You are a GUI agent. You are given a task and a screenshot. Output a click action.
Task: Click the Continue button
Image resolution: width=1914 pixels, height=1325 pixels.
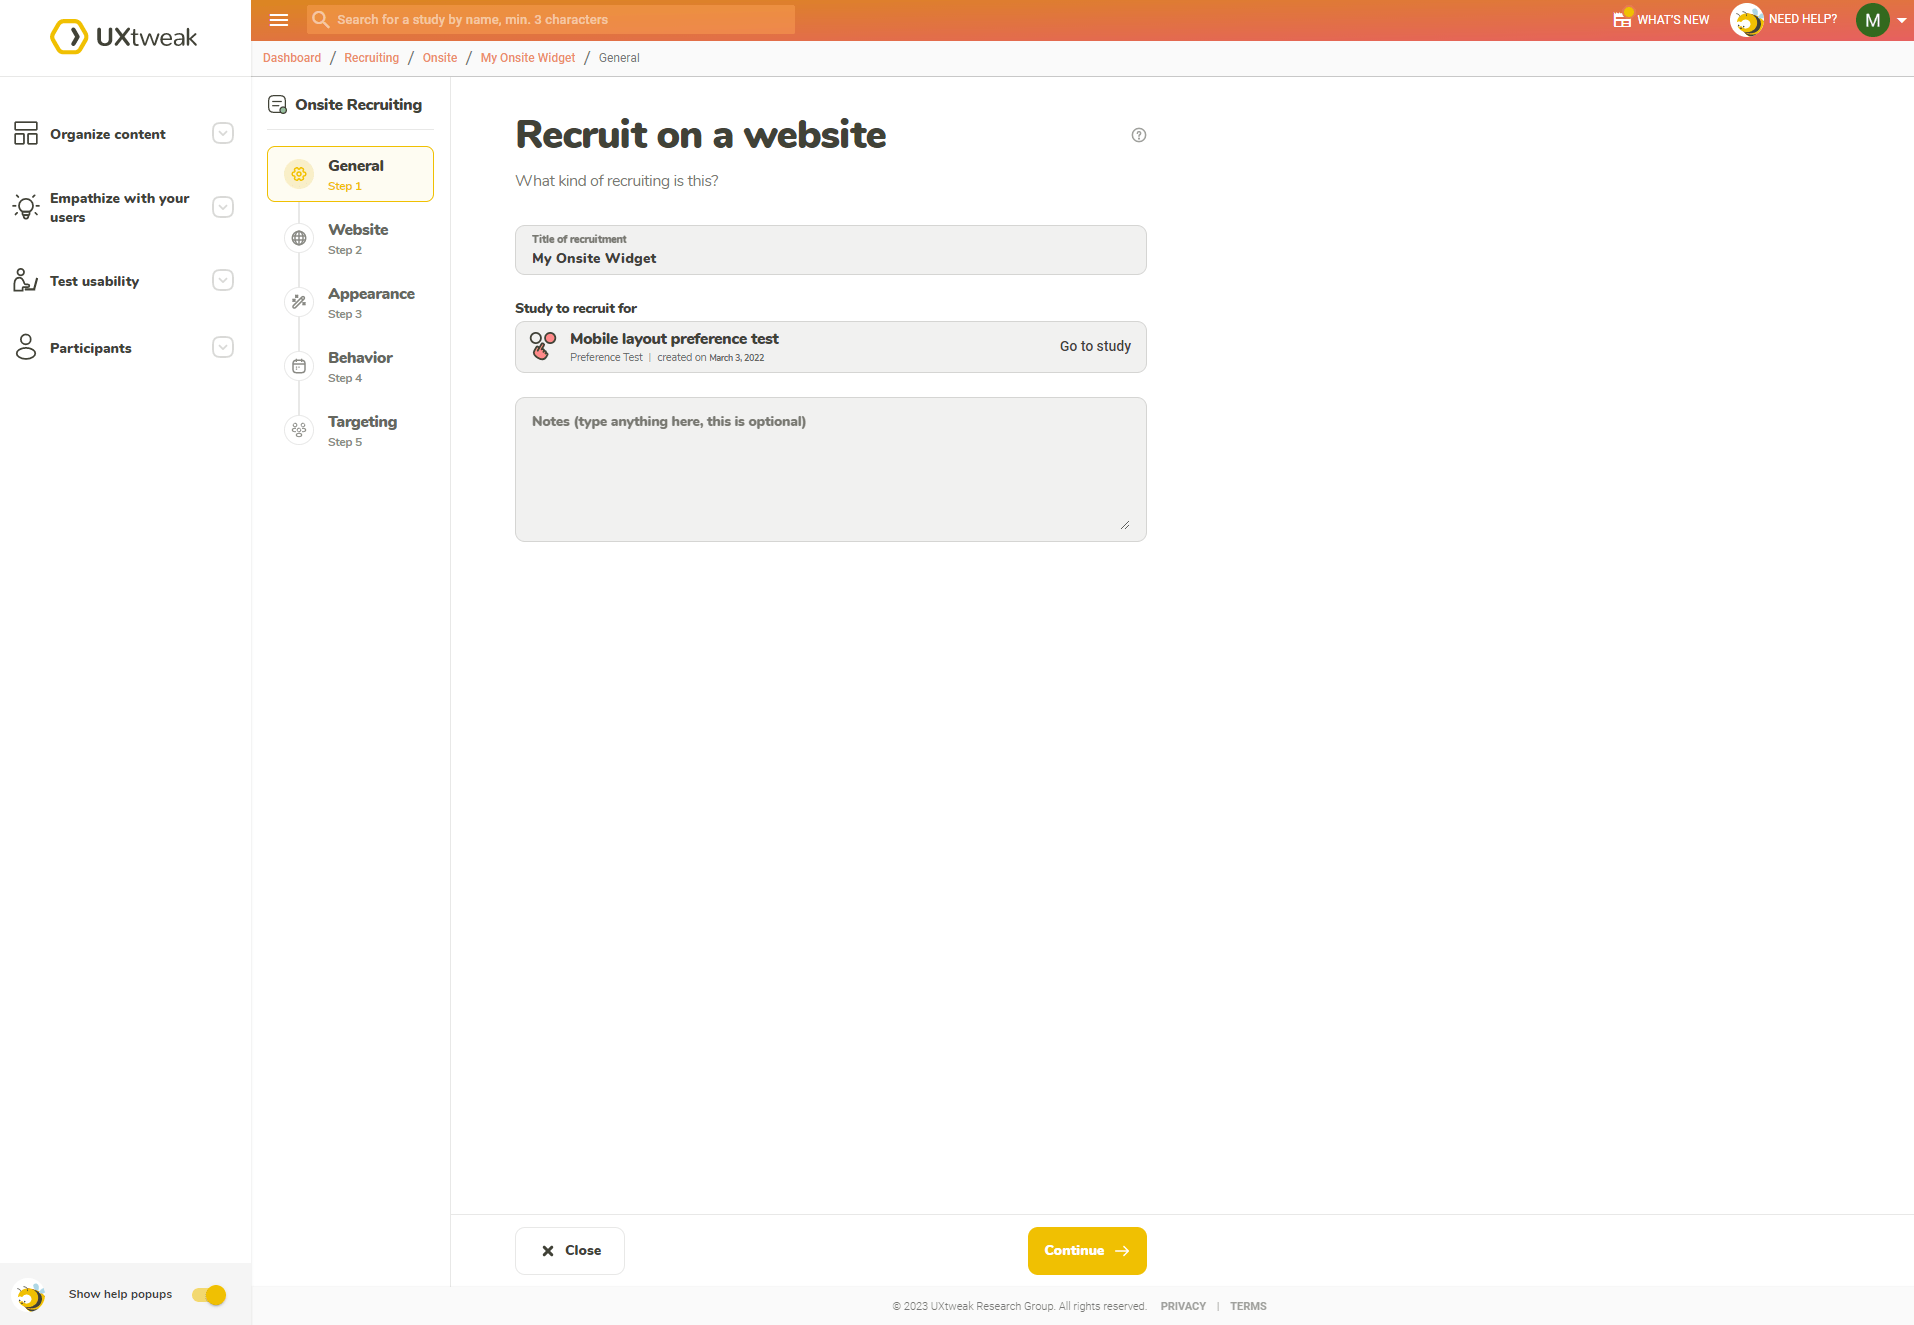(1086, 1250)
